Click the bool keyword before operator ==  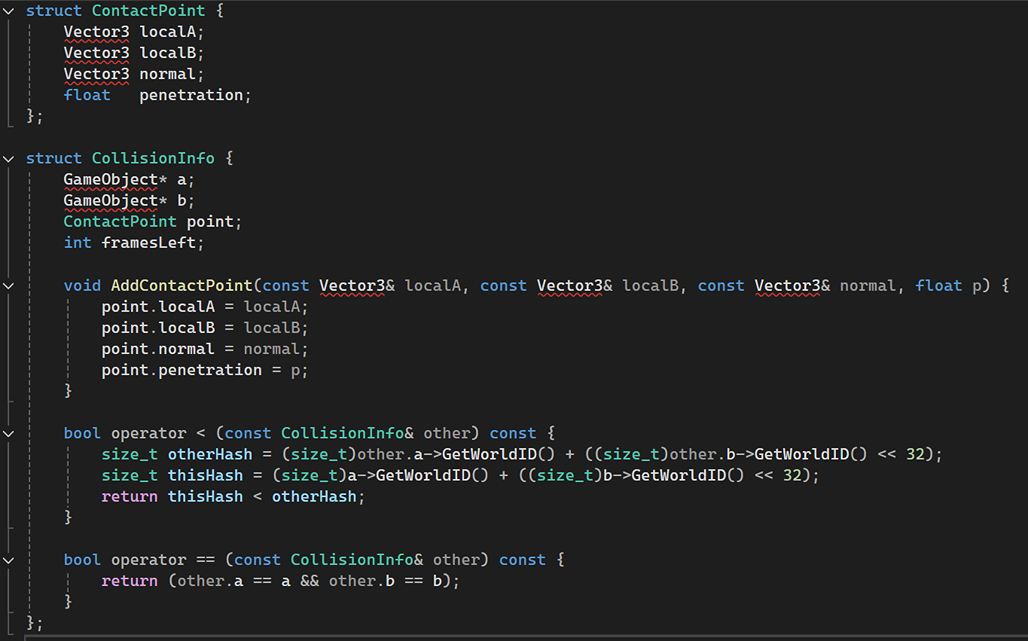(82, 560)
